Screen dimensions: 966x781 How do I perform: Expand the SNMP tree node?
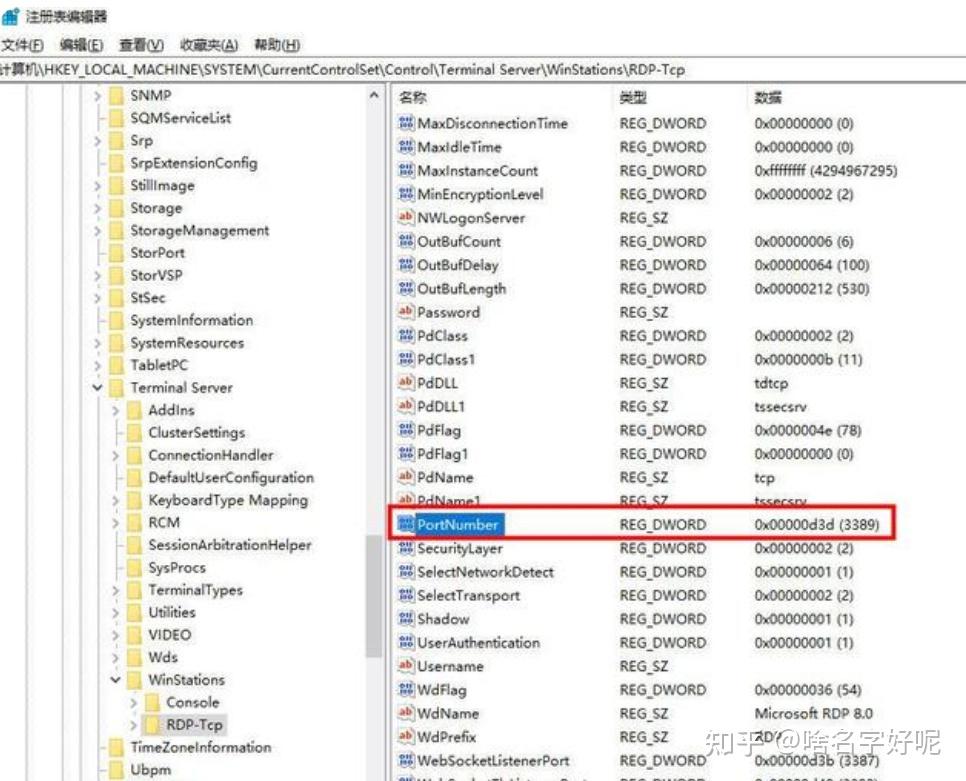click(97, 95)
